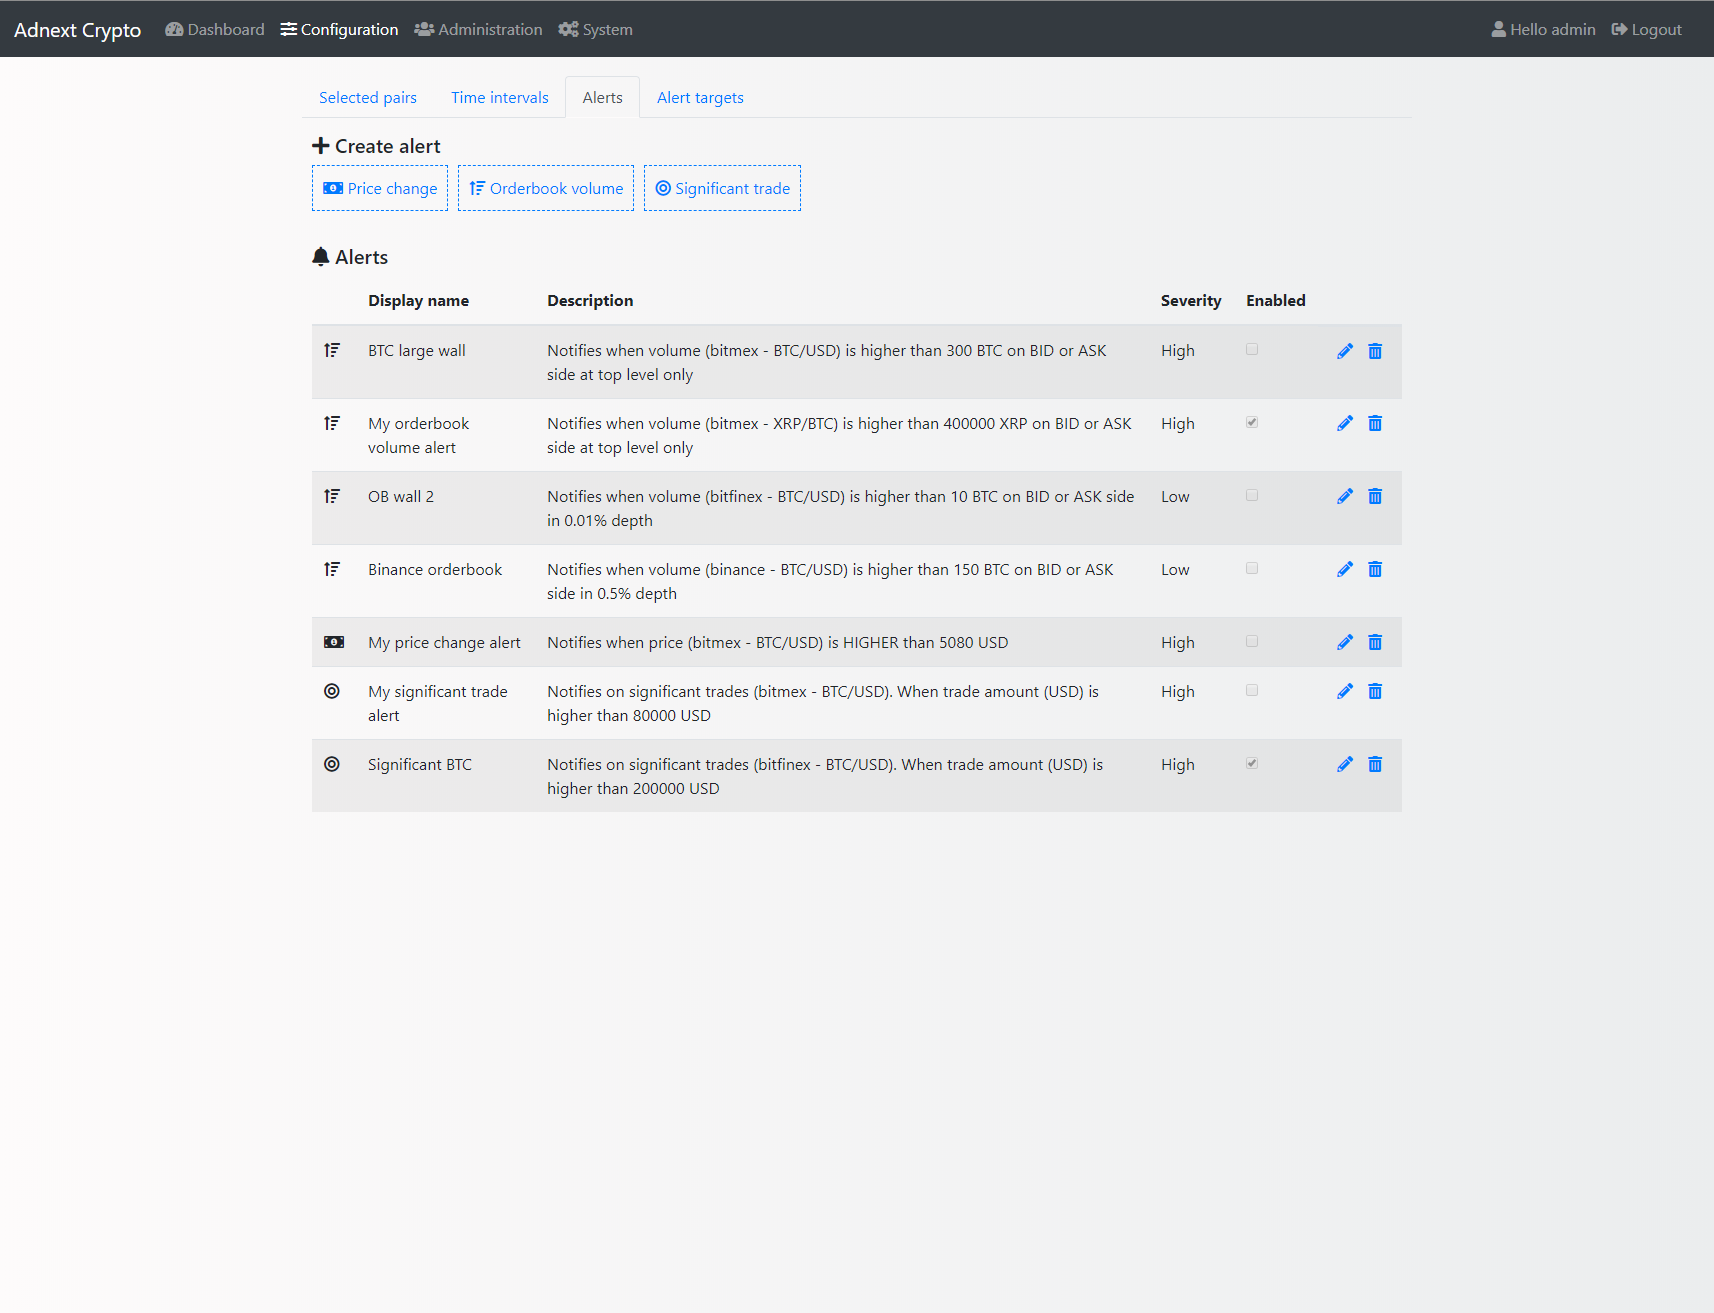Create a Price change alert
Viewport: 1714px width, 1313px height.
[380, 188]
